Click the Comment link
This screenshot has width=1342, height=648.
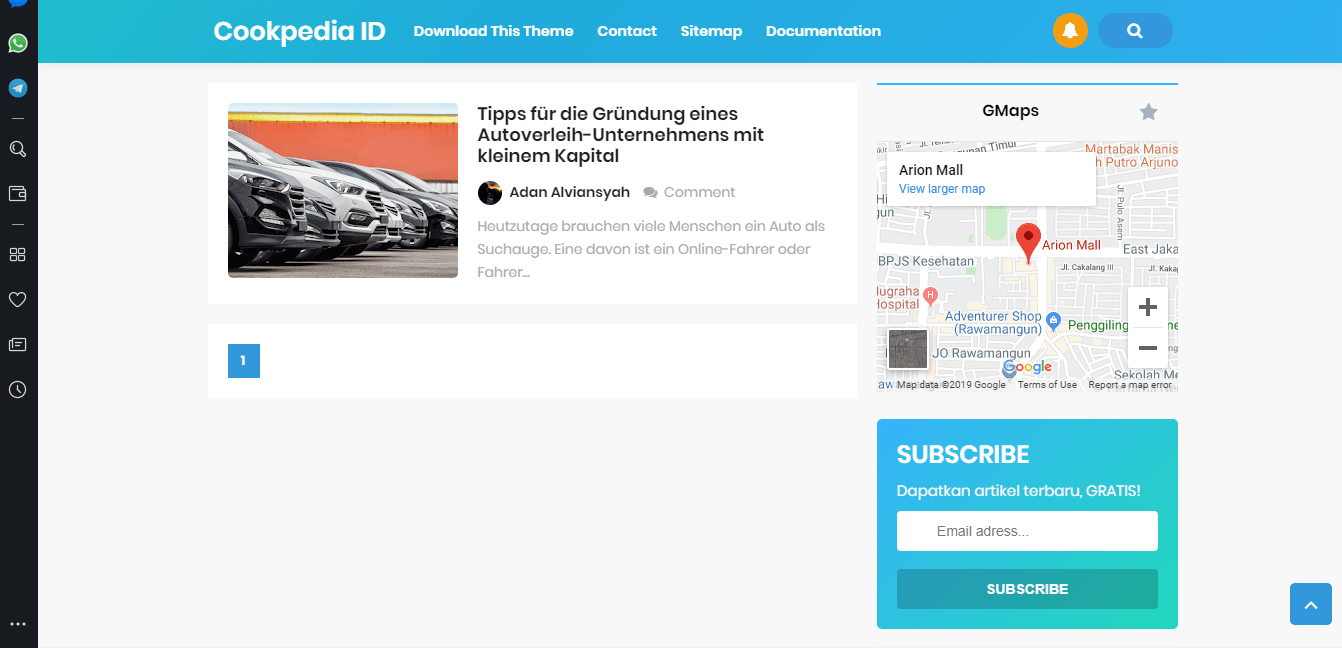(700, 192)
